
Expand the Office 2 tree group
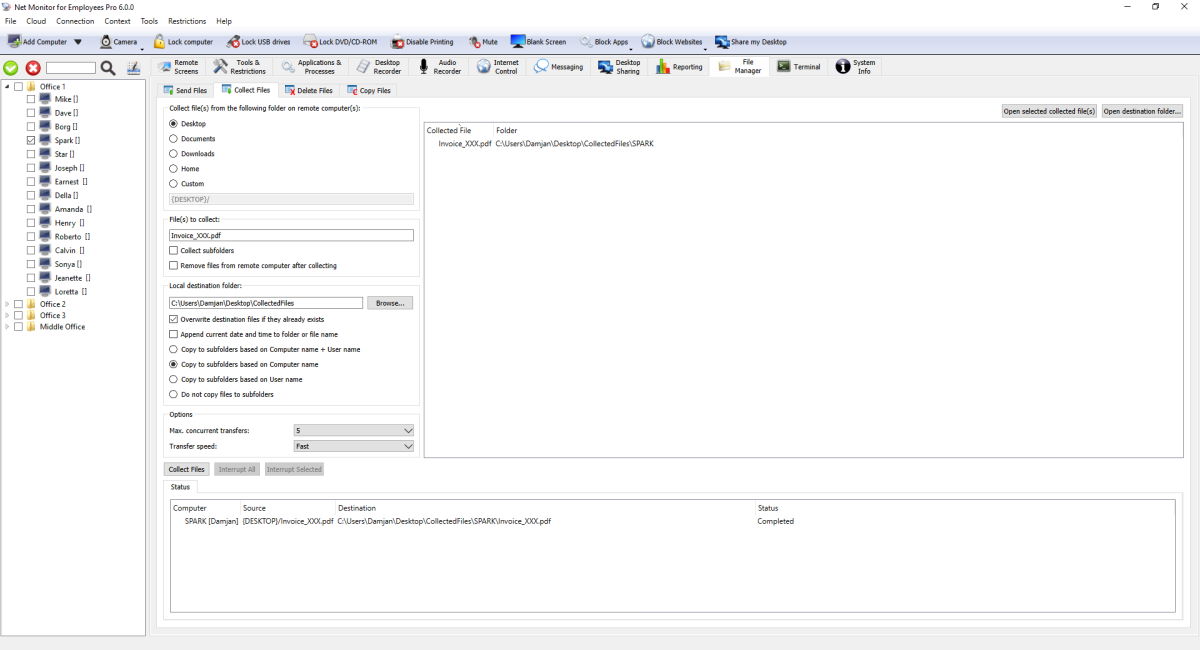click(8, 304)
